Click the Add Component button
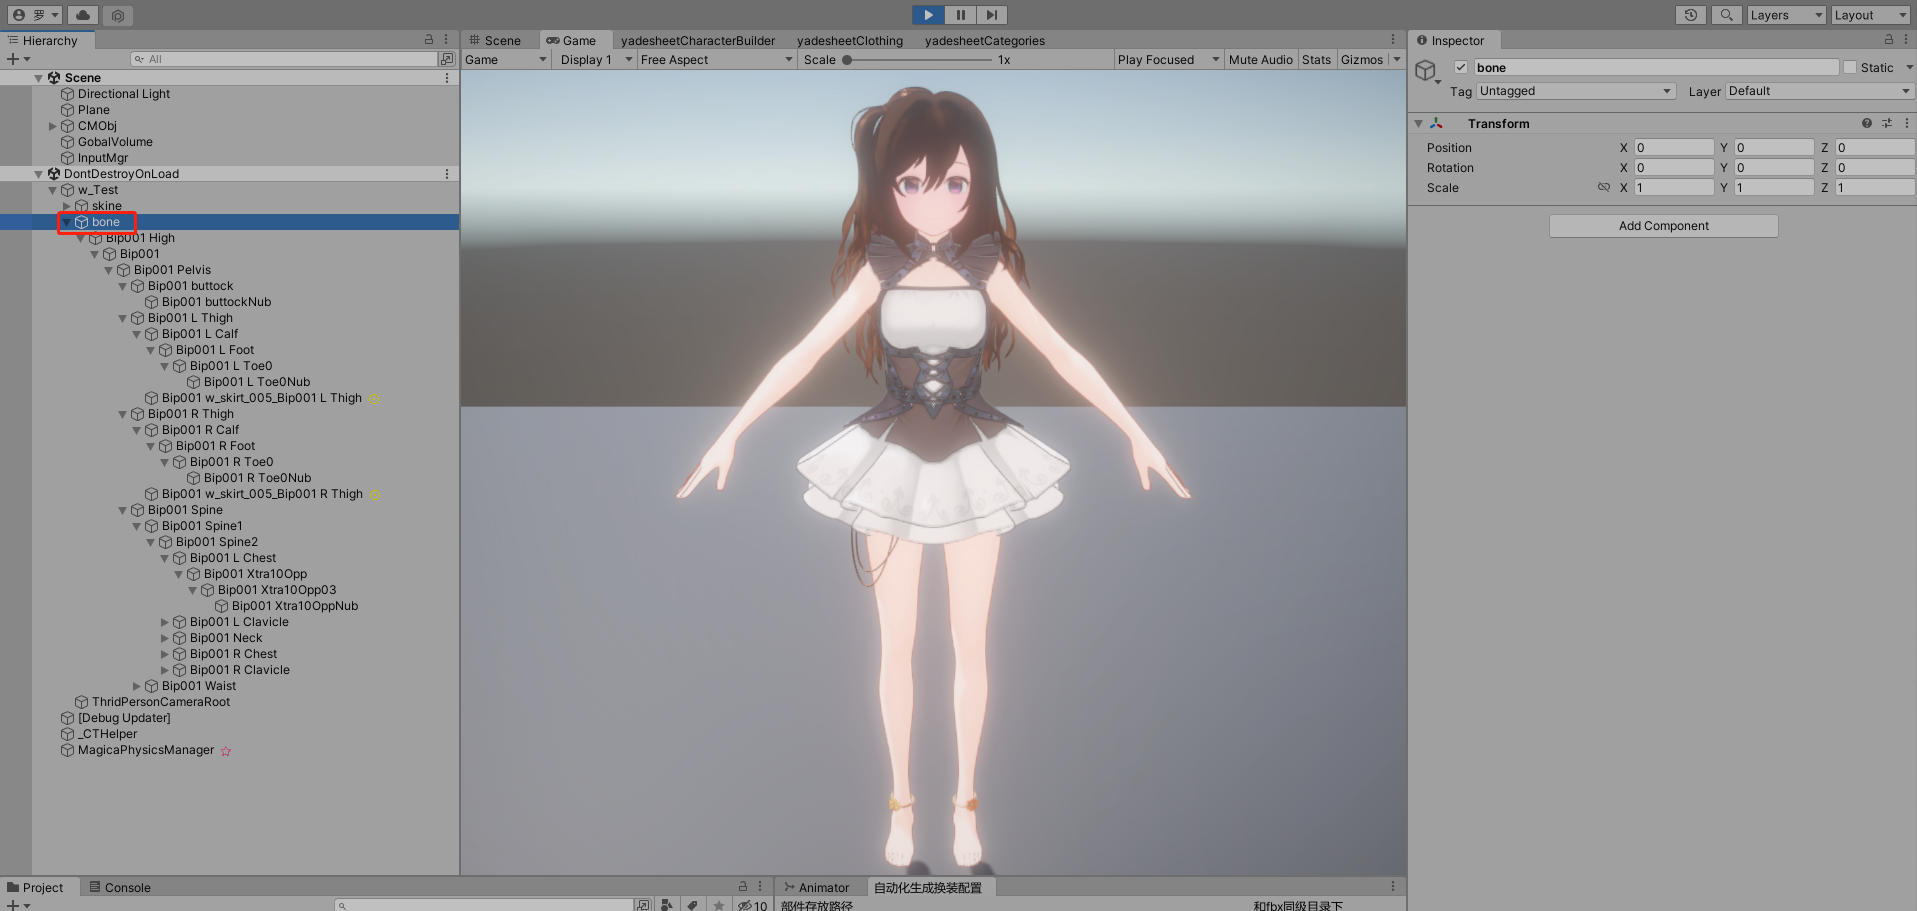The image size is (1917, 911). [1663, 226]
